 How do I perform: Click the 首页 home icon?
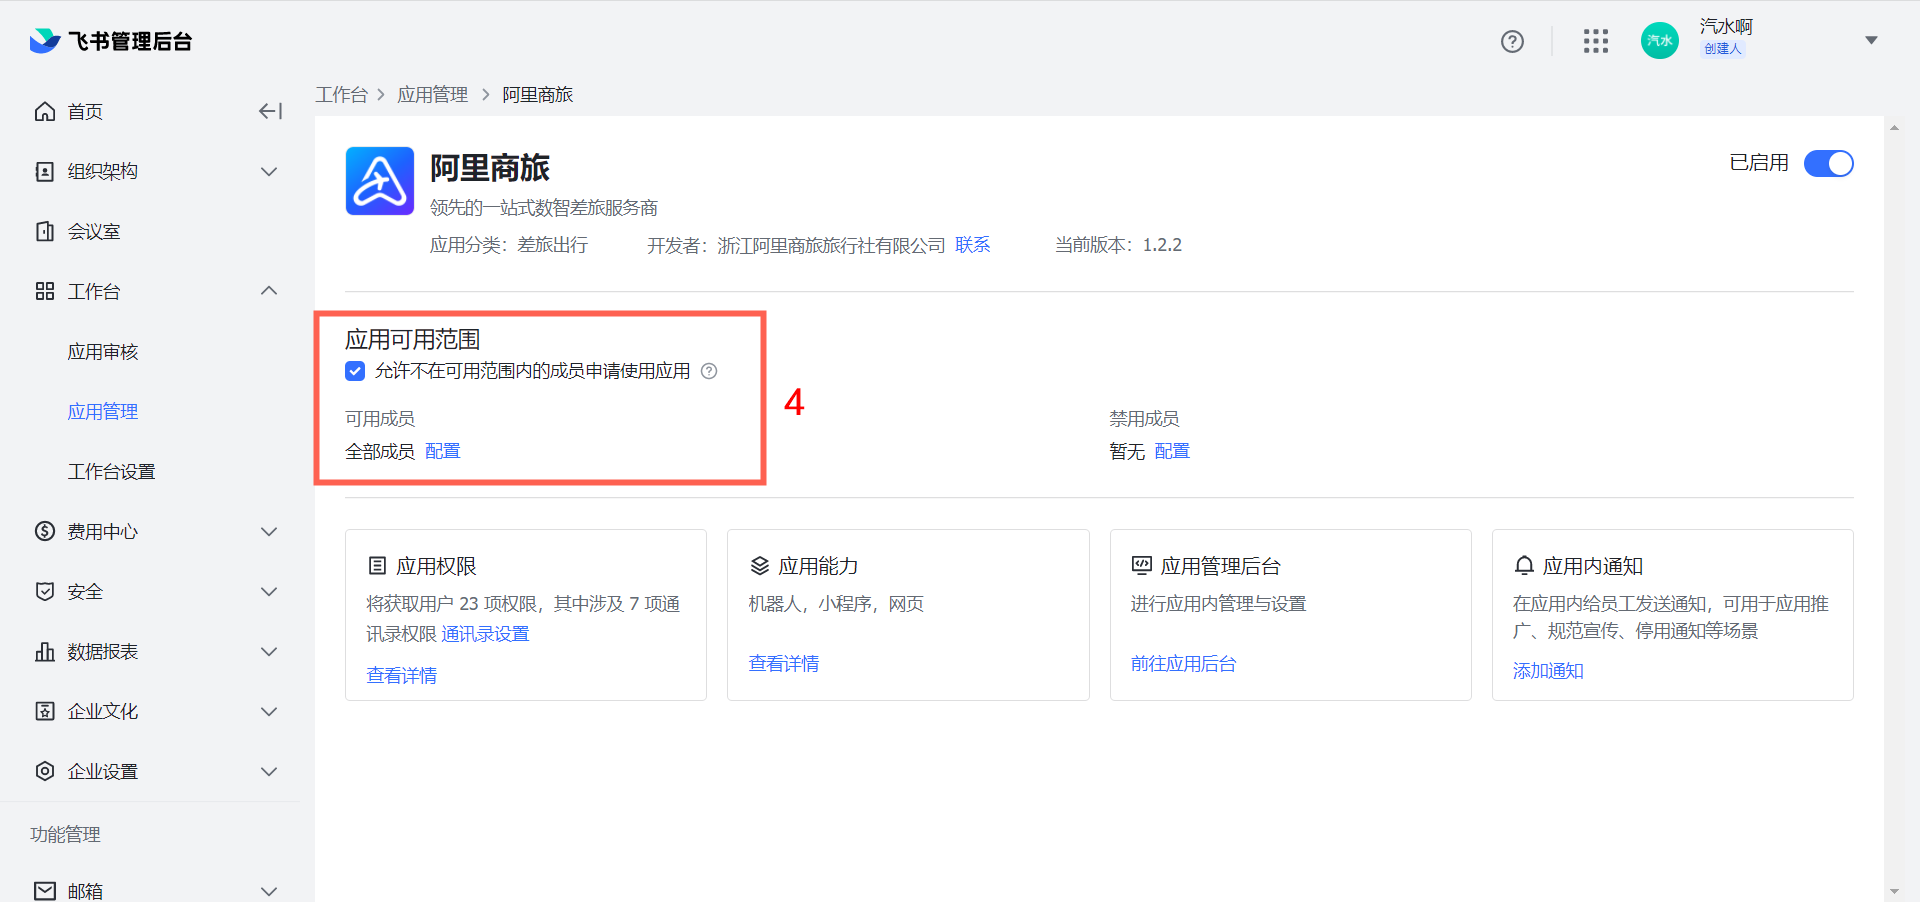pos(45,111)
